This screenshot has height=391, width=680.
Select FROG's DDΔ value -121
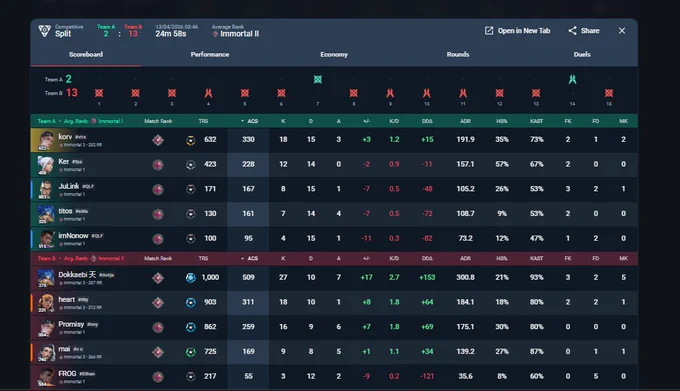pyautogui.click(x=427, y=376)
